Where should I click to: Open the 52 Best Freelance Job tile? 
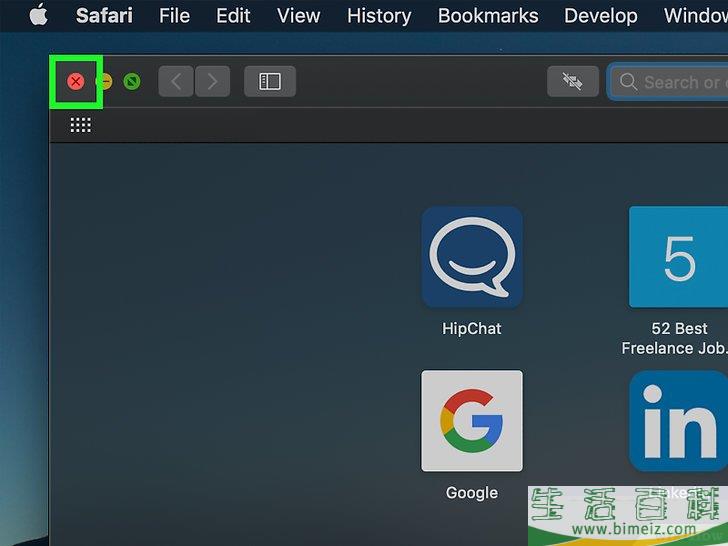coord(678,257)
